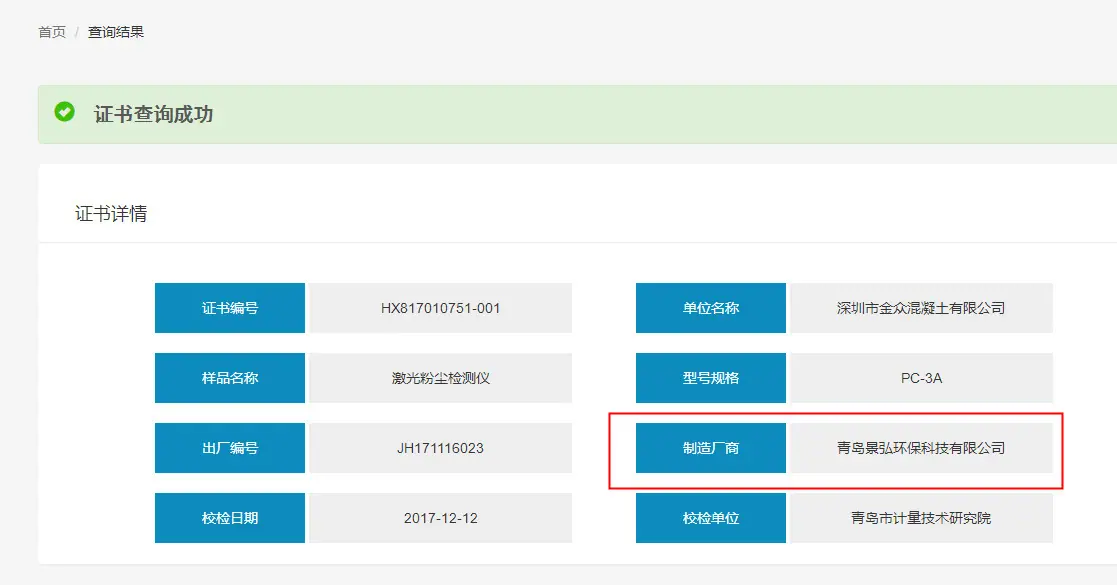This screenshot has width=1117, height=585.
Task: Select factory number JH171116023 value
Action: click(440, 448)
